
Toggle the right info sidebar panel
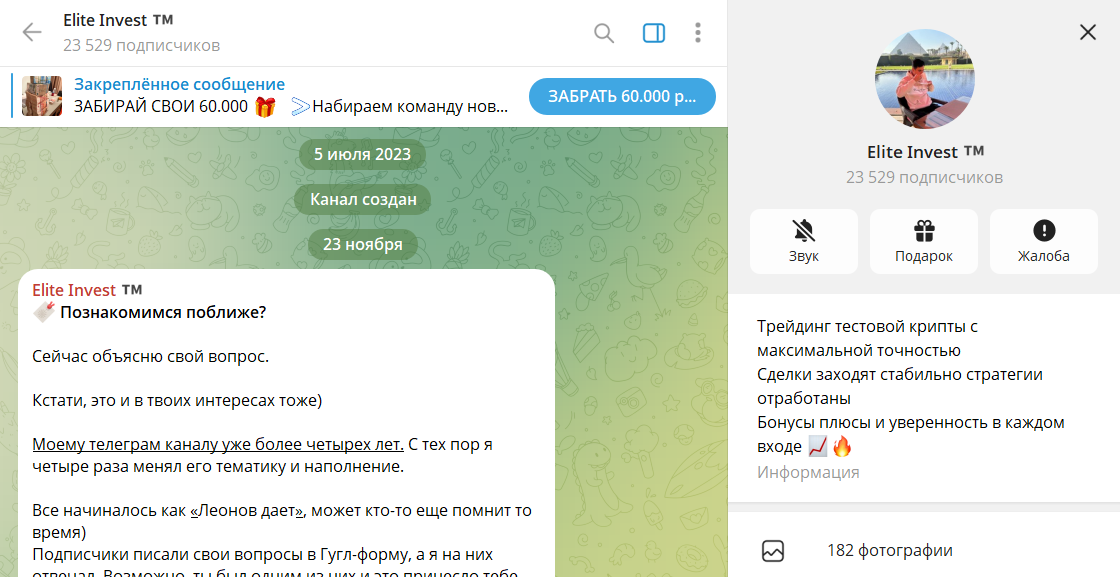tap(654, 33)
